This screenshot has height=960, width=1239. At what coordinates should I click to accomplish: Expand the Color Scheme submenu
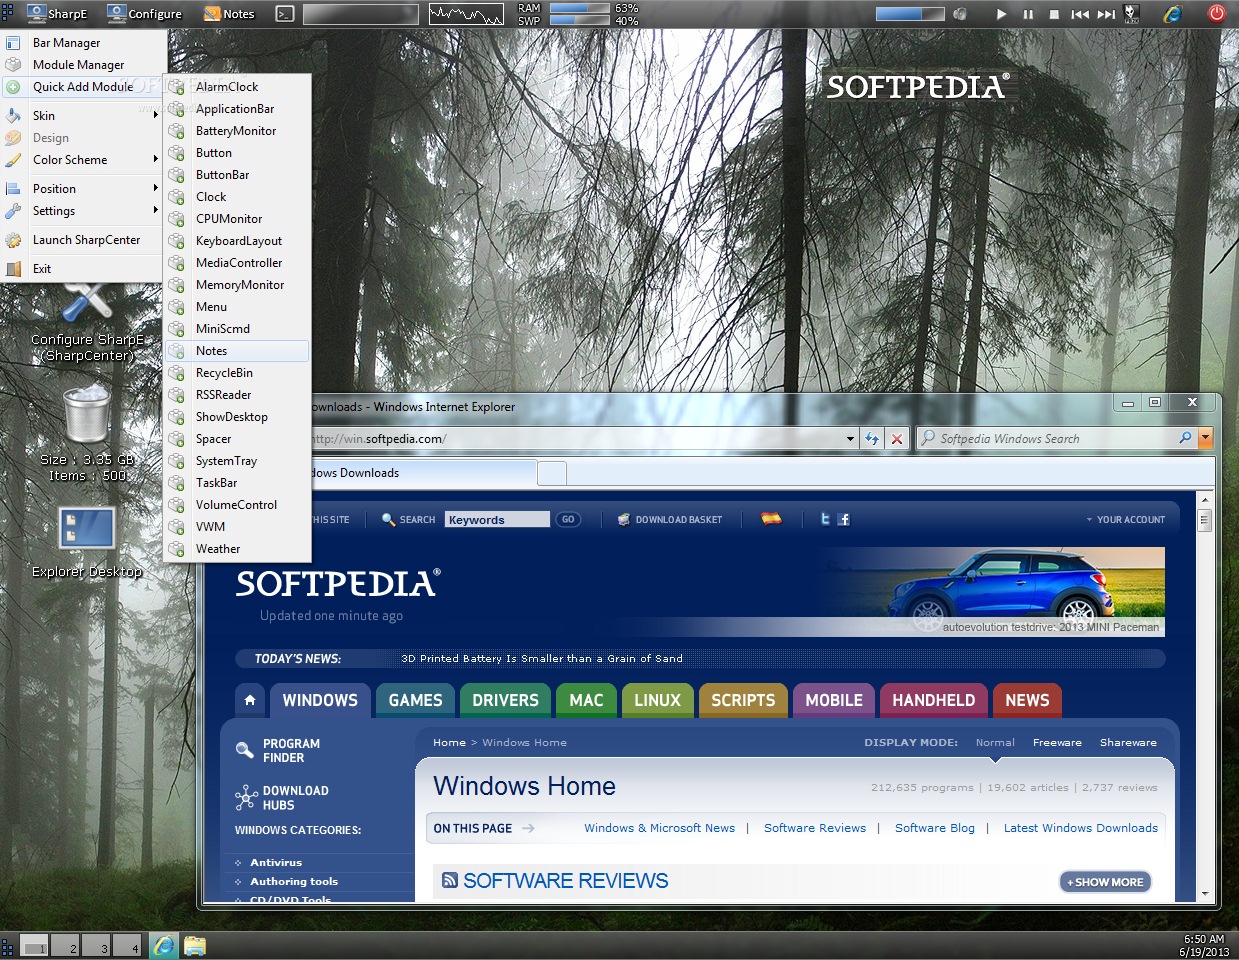83,160
